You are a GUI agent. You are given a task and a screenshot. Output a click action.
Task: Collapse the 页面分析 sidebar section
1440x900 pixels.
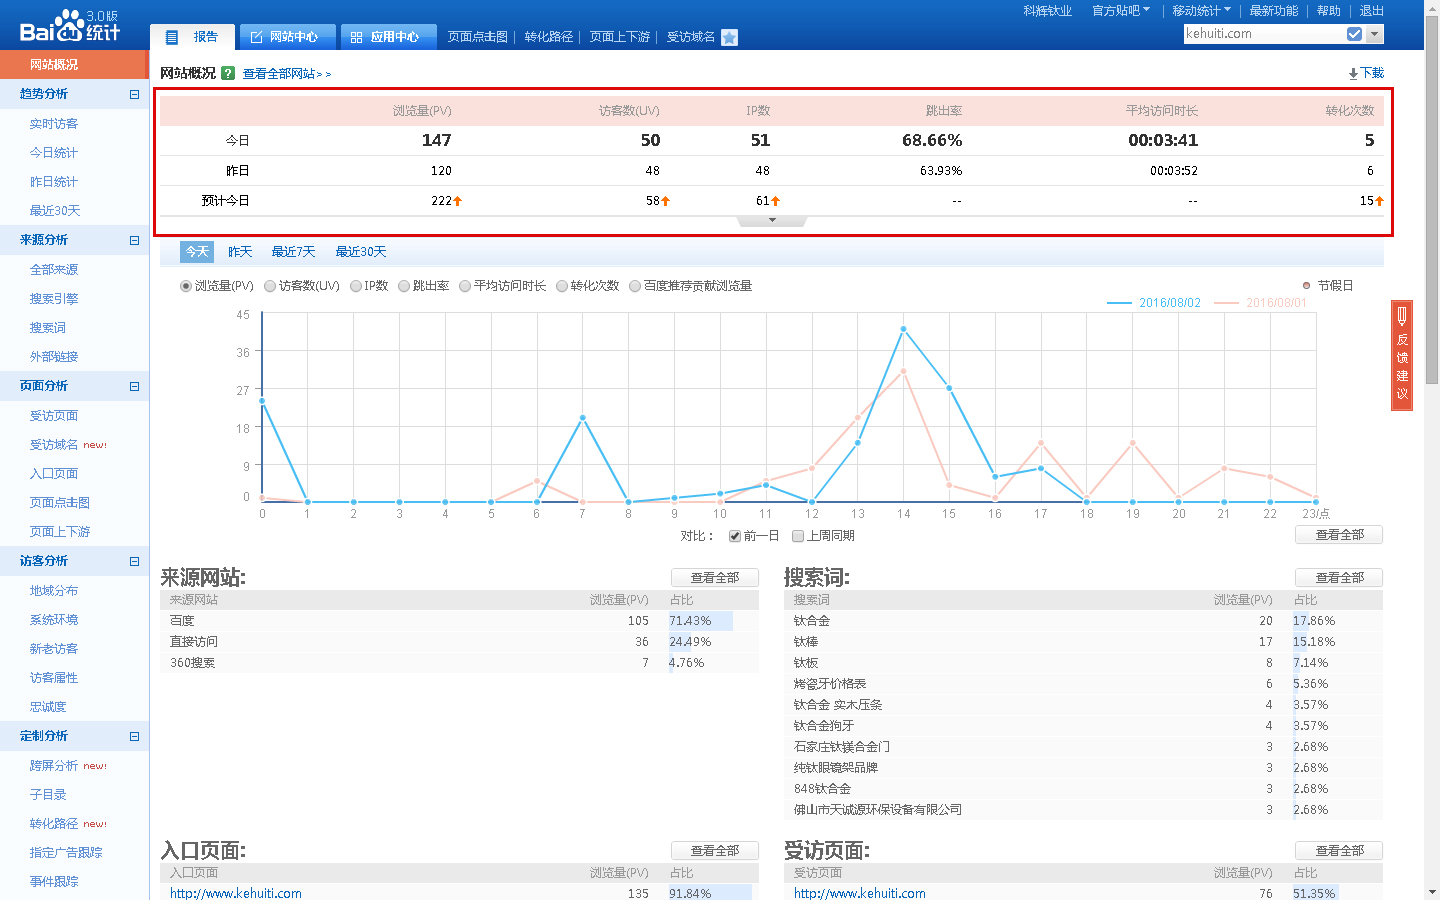134,386
